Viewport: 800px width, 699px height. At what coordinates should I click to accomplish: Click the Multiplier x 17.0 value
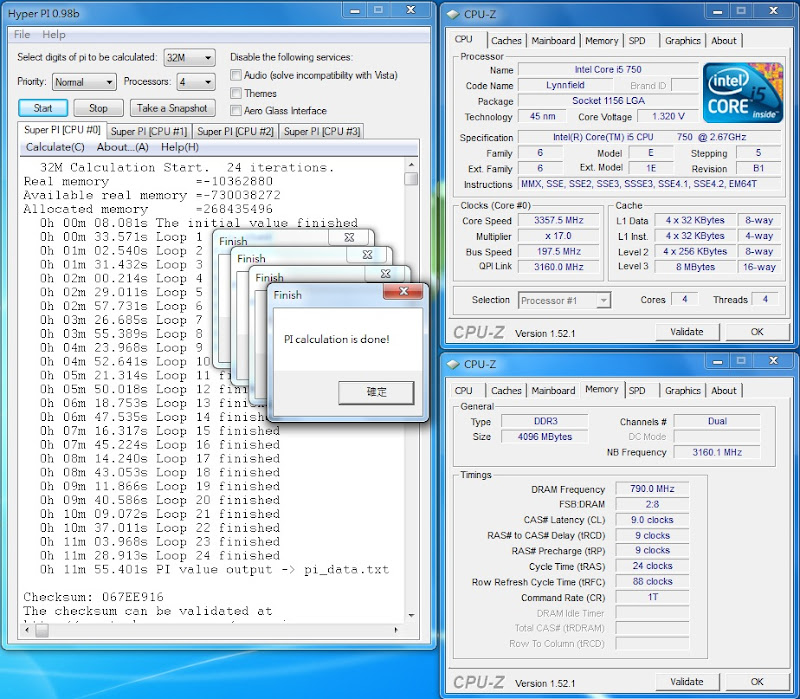coord(559,236)
